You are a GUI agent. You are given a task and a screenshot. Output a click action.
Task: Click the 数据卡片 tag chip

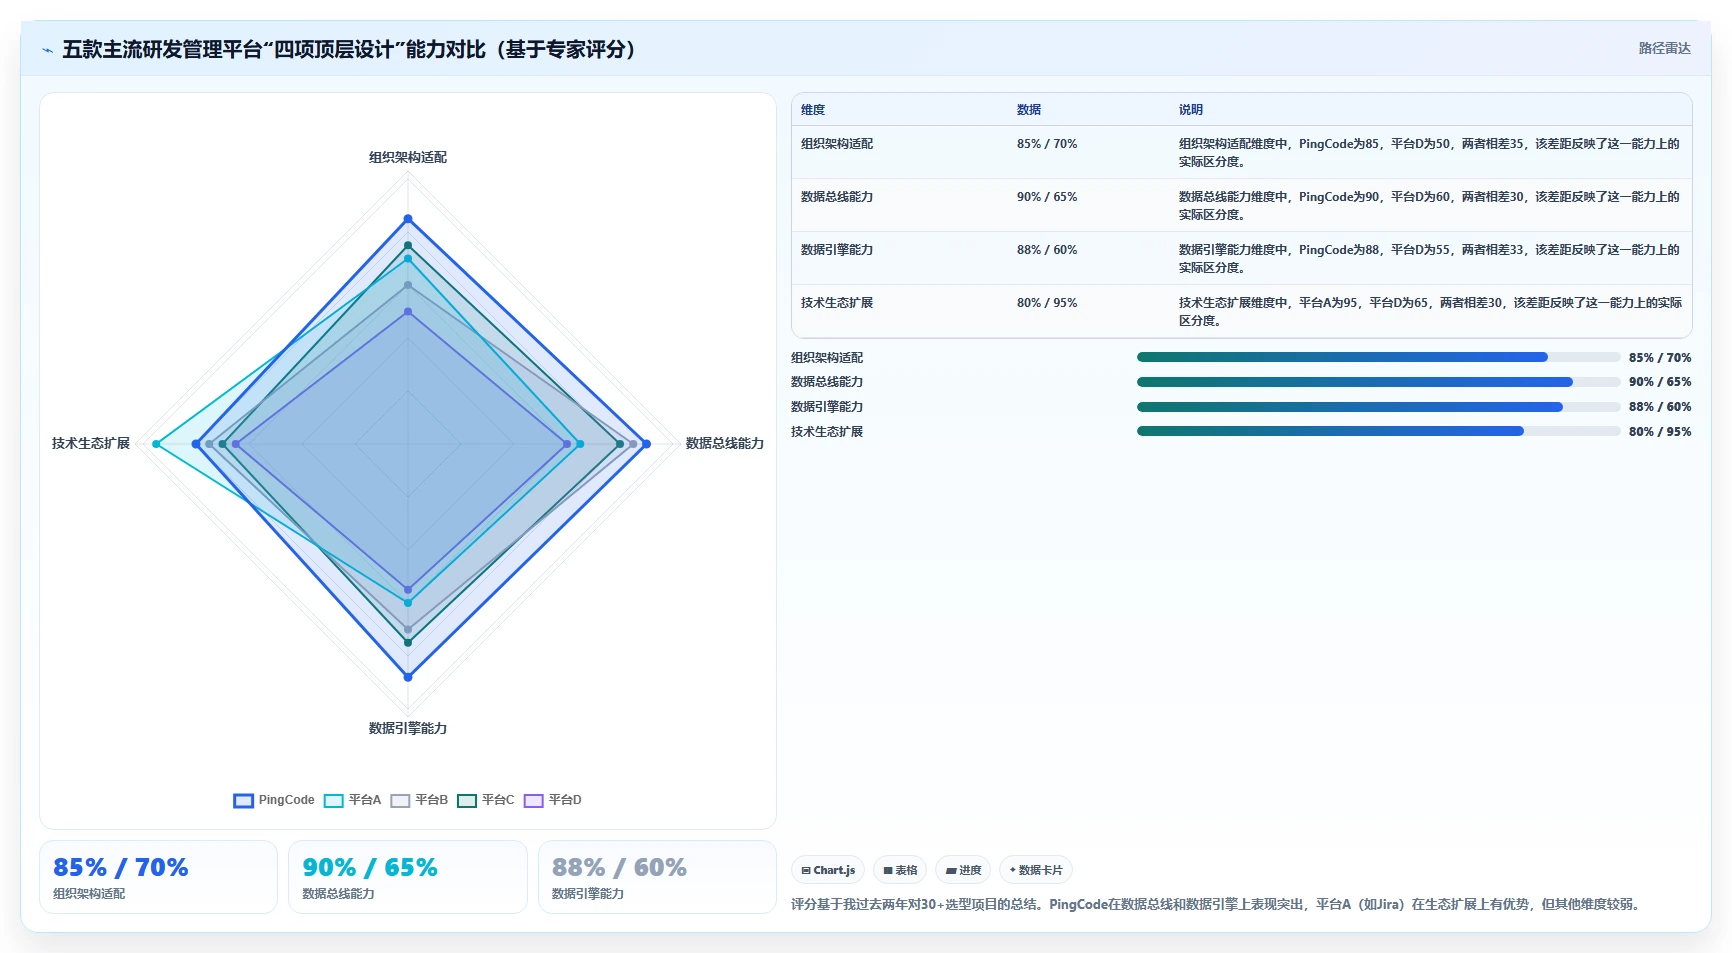coord(1036,870)
